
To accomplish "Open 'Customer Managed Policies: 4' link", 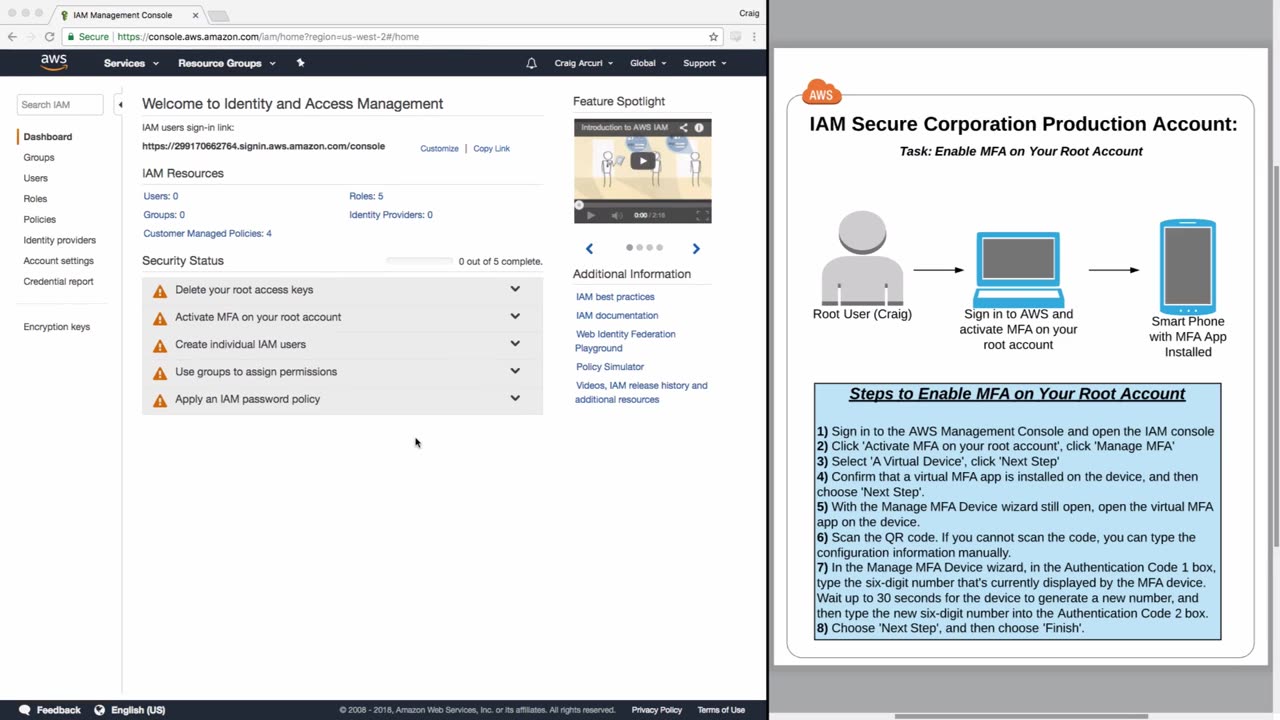I will point(207,233).
